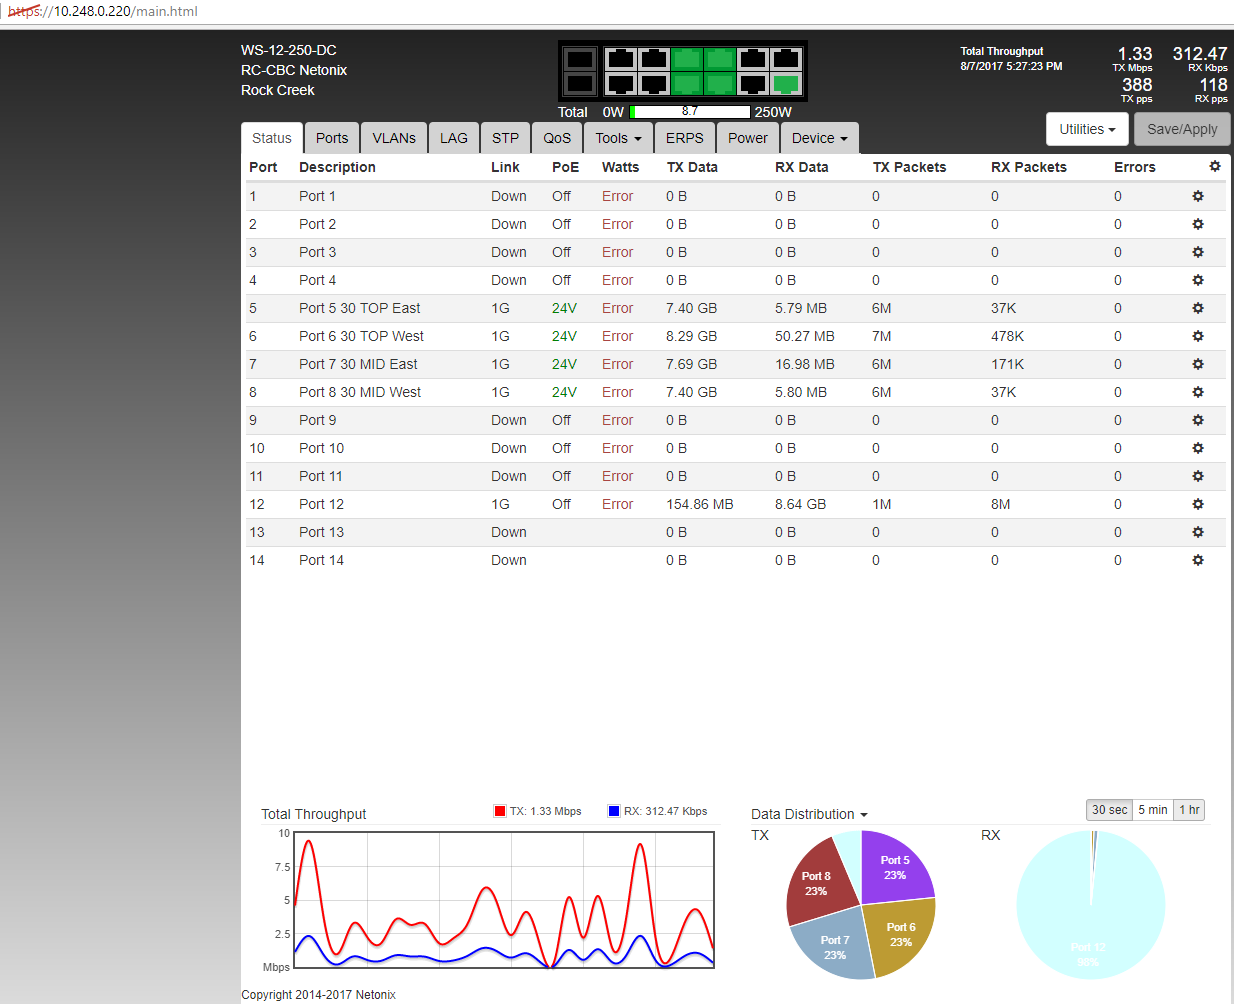This screenshot has height=1004, width=1234.
Task: Click the Port 6 slice in TX pie chart
Action: [900, 935]
